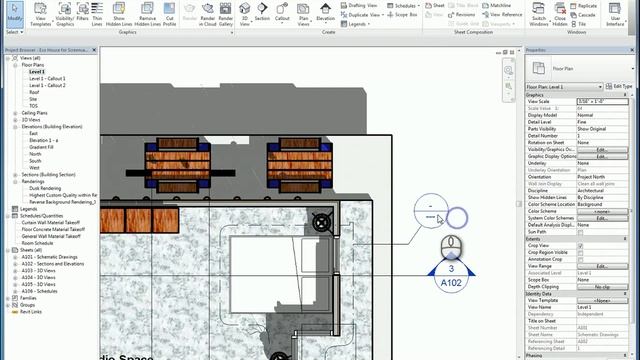Viewport: 640px width, 360px height.
Task: Activate Remove Hidden Lines tool
Action: (x=147, y=14)
